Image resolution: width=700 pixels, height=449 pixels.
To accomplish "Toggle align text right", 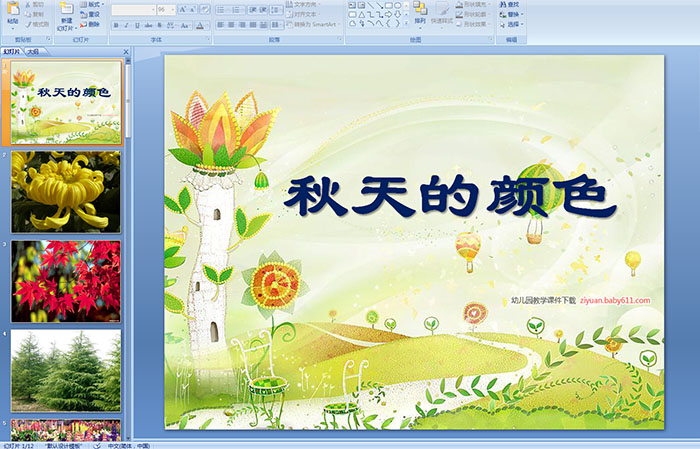I will (242, 25).
